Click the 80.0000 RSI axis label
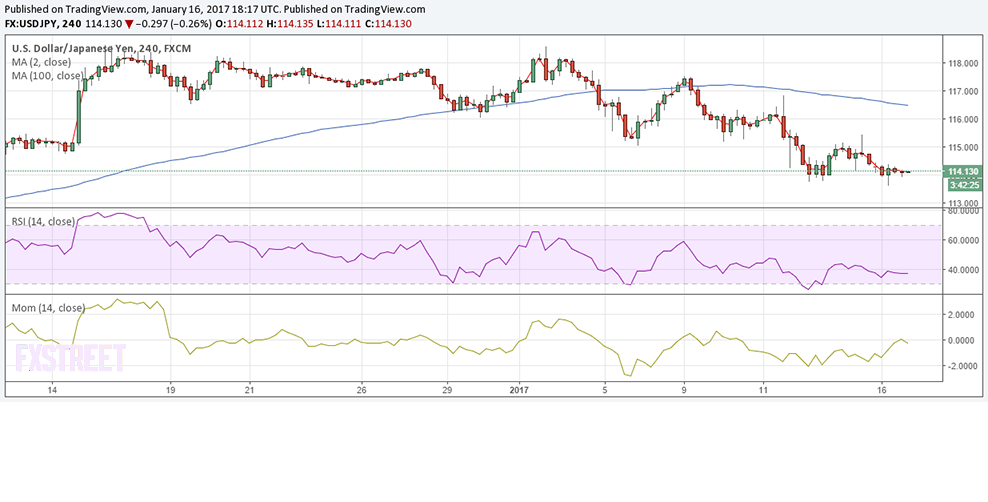 click(x=962, y=212)
